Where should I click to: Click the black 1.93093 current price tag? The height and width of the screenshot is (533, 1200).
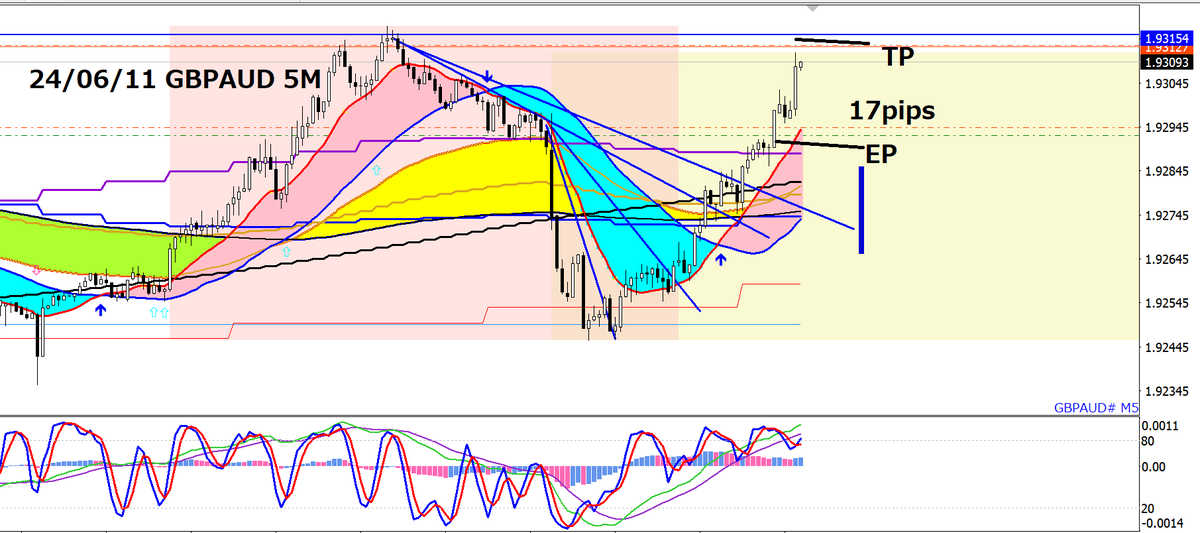click(1167, 62)
